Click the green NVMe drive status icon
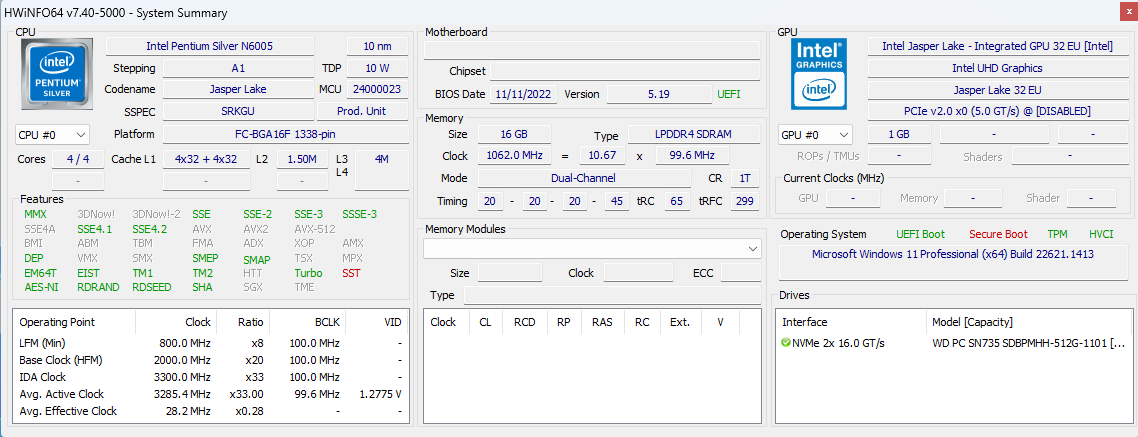 786,343
